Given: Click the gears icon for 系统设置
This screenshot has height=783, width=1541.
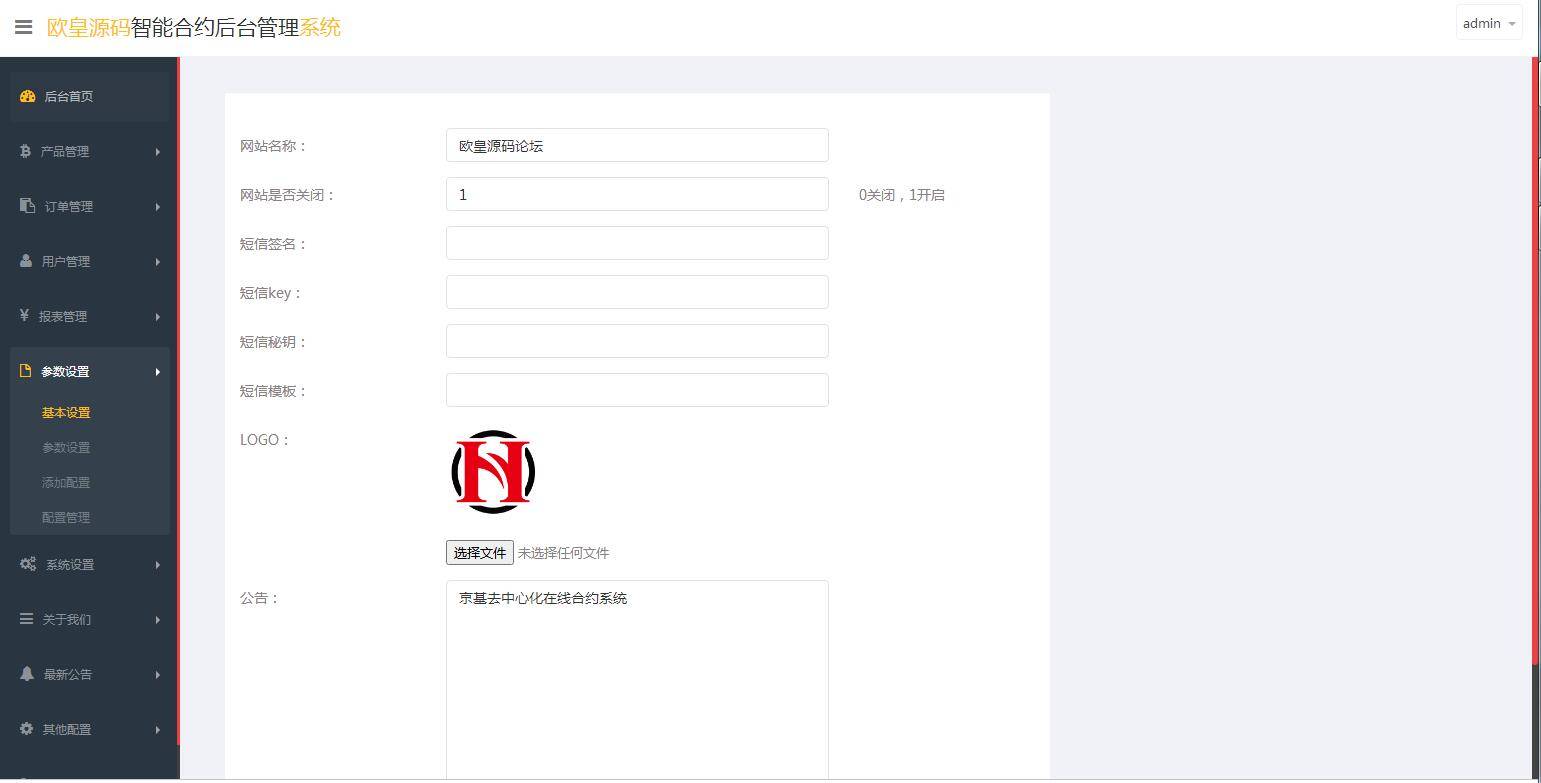Looking at the screenshot, I should 27,564.
